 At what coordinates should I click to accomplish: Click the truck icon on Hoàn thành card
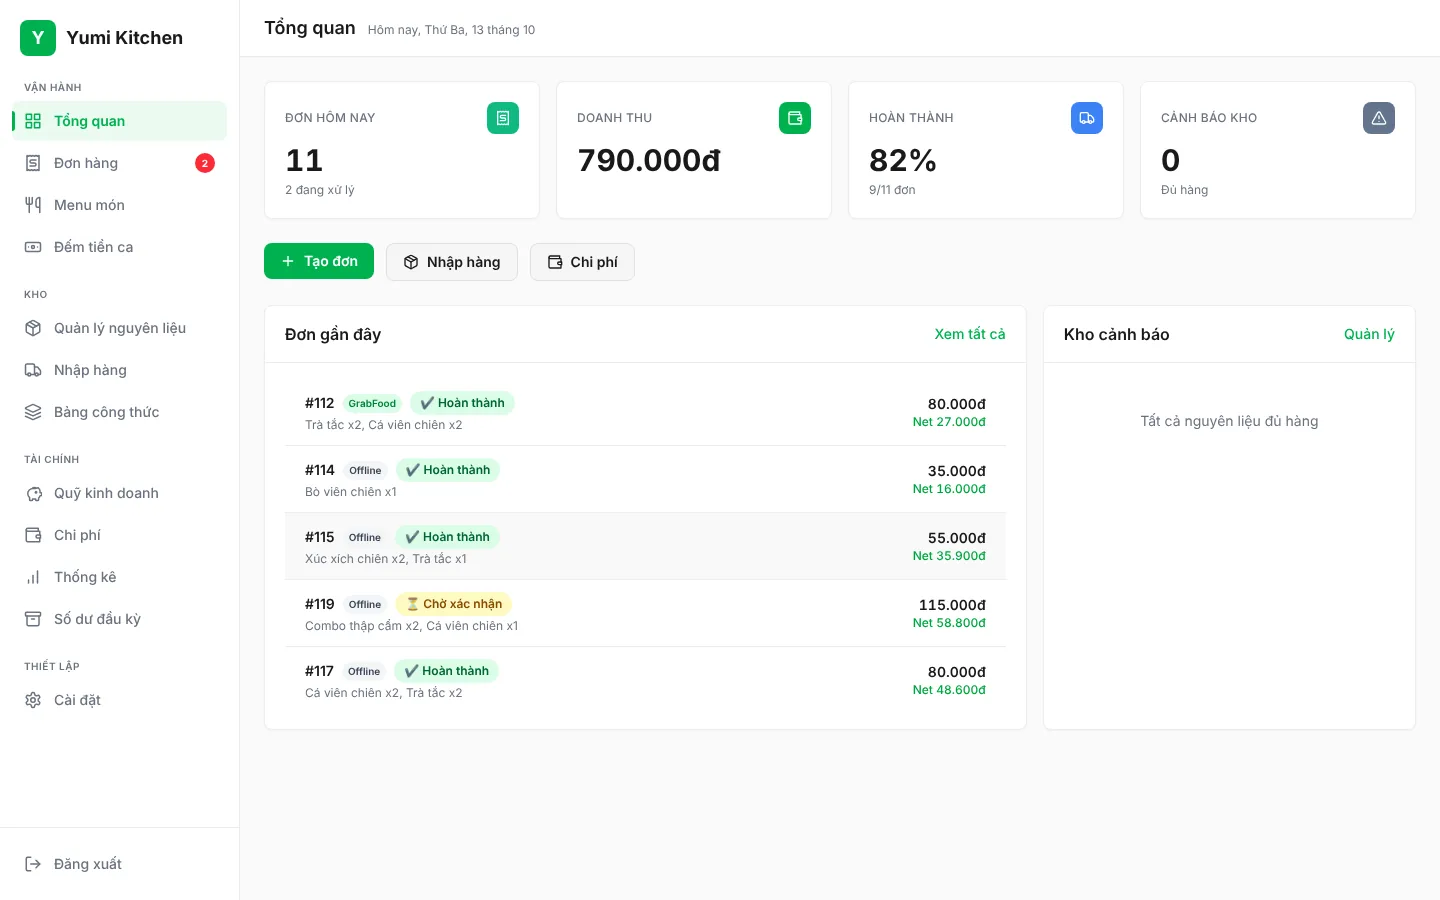pyautogui.click(x=1087, y=118)
